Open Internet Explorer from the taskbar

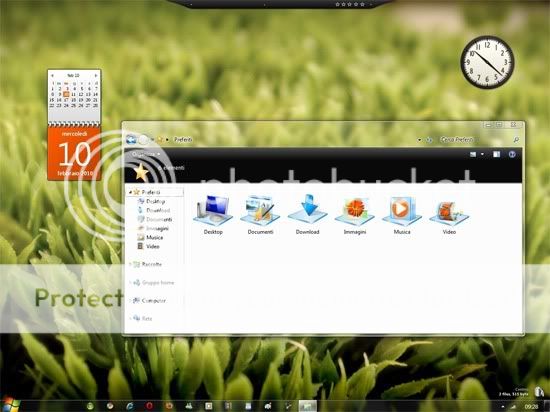pyautogui.click(x=130, y=406)
